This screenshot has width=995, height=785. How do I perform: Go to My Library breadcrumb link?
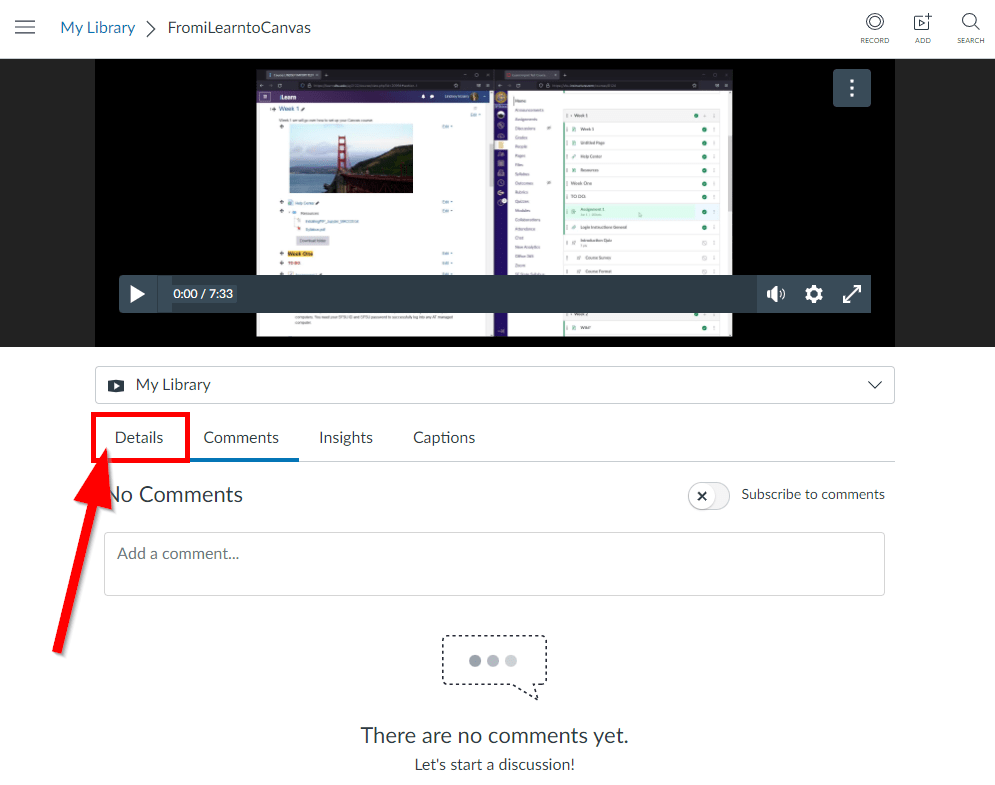click(x=98, y=27)
